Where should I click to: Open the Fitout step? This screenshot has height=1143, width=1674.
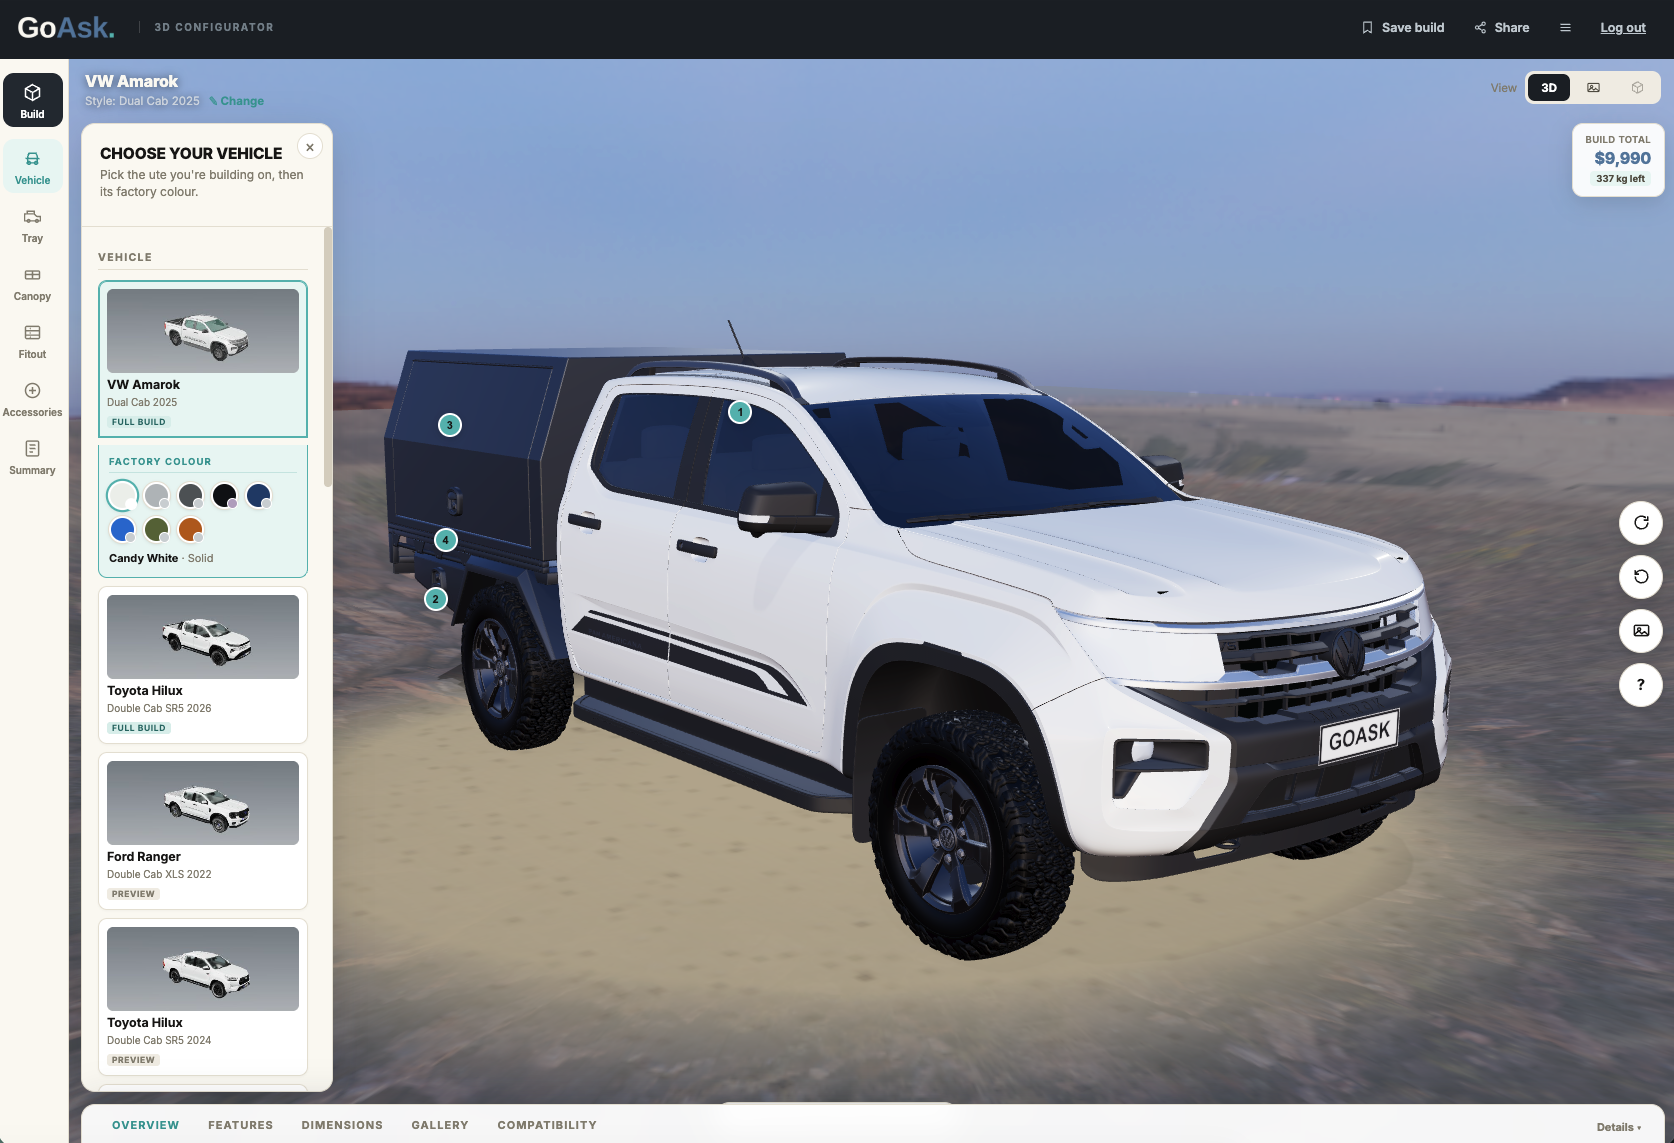coord(32,342)
